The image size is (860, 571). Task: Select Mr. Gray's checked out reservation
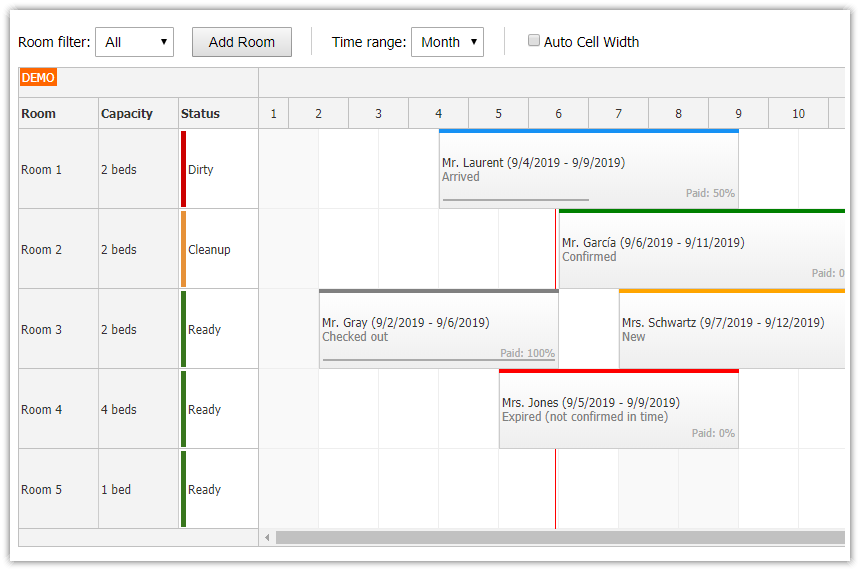438,329
